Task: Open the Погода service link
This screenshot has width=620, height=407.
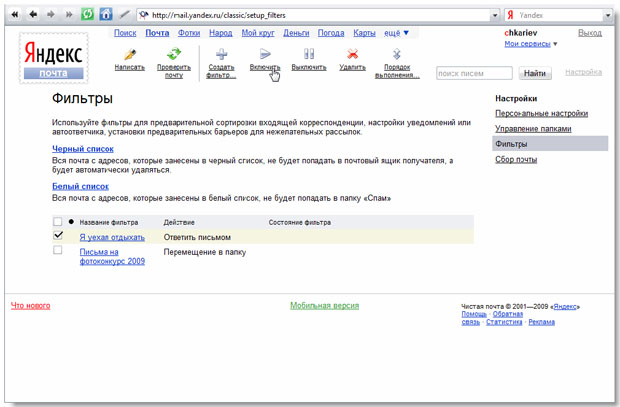Action: pos(331,33)
